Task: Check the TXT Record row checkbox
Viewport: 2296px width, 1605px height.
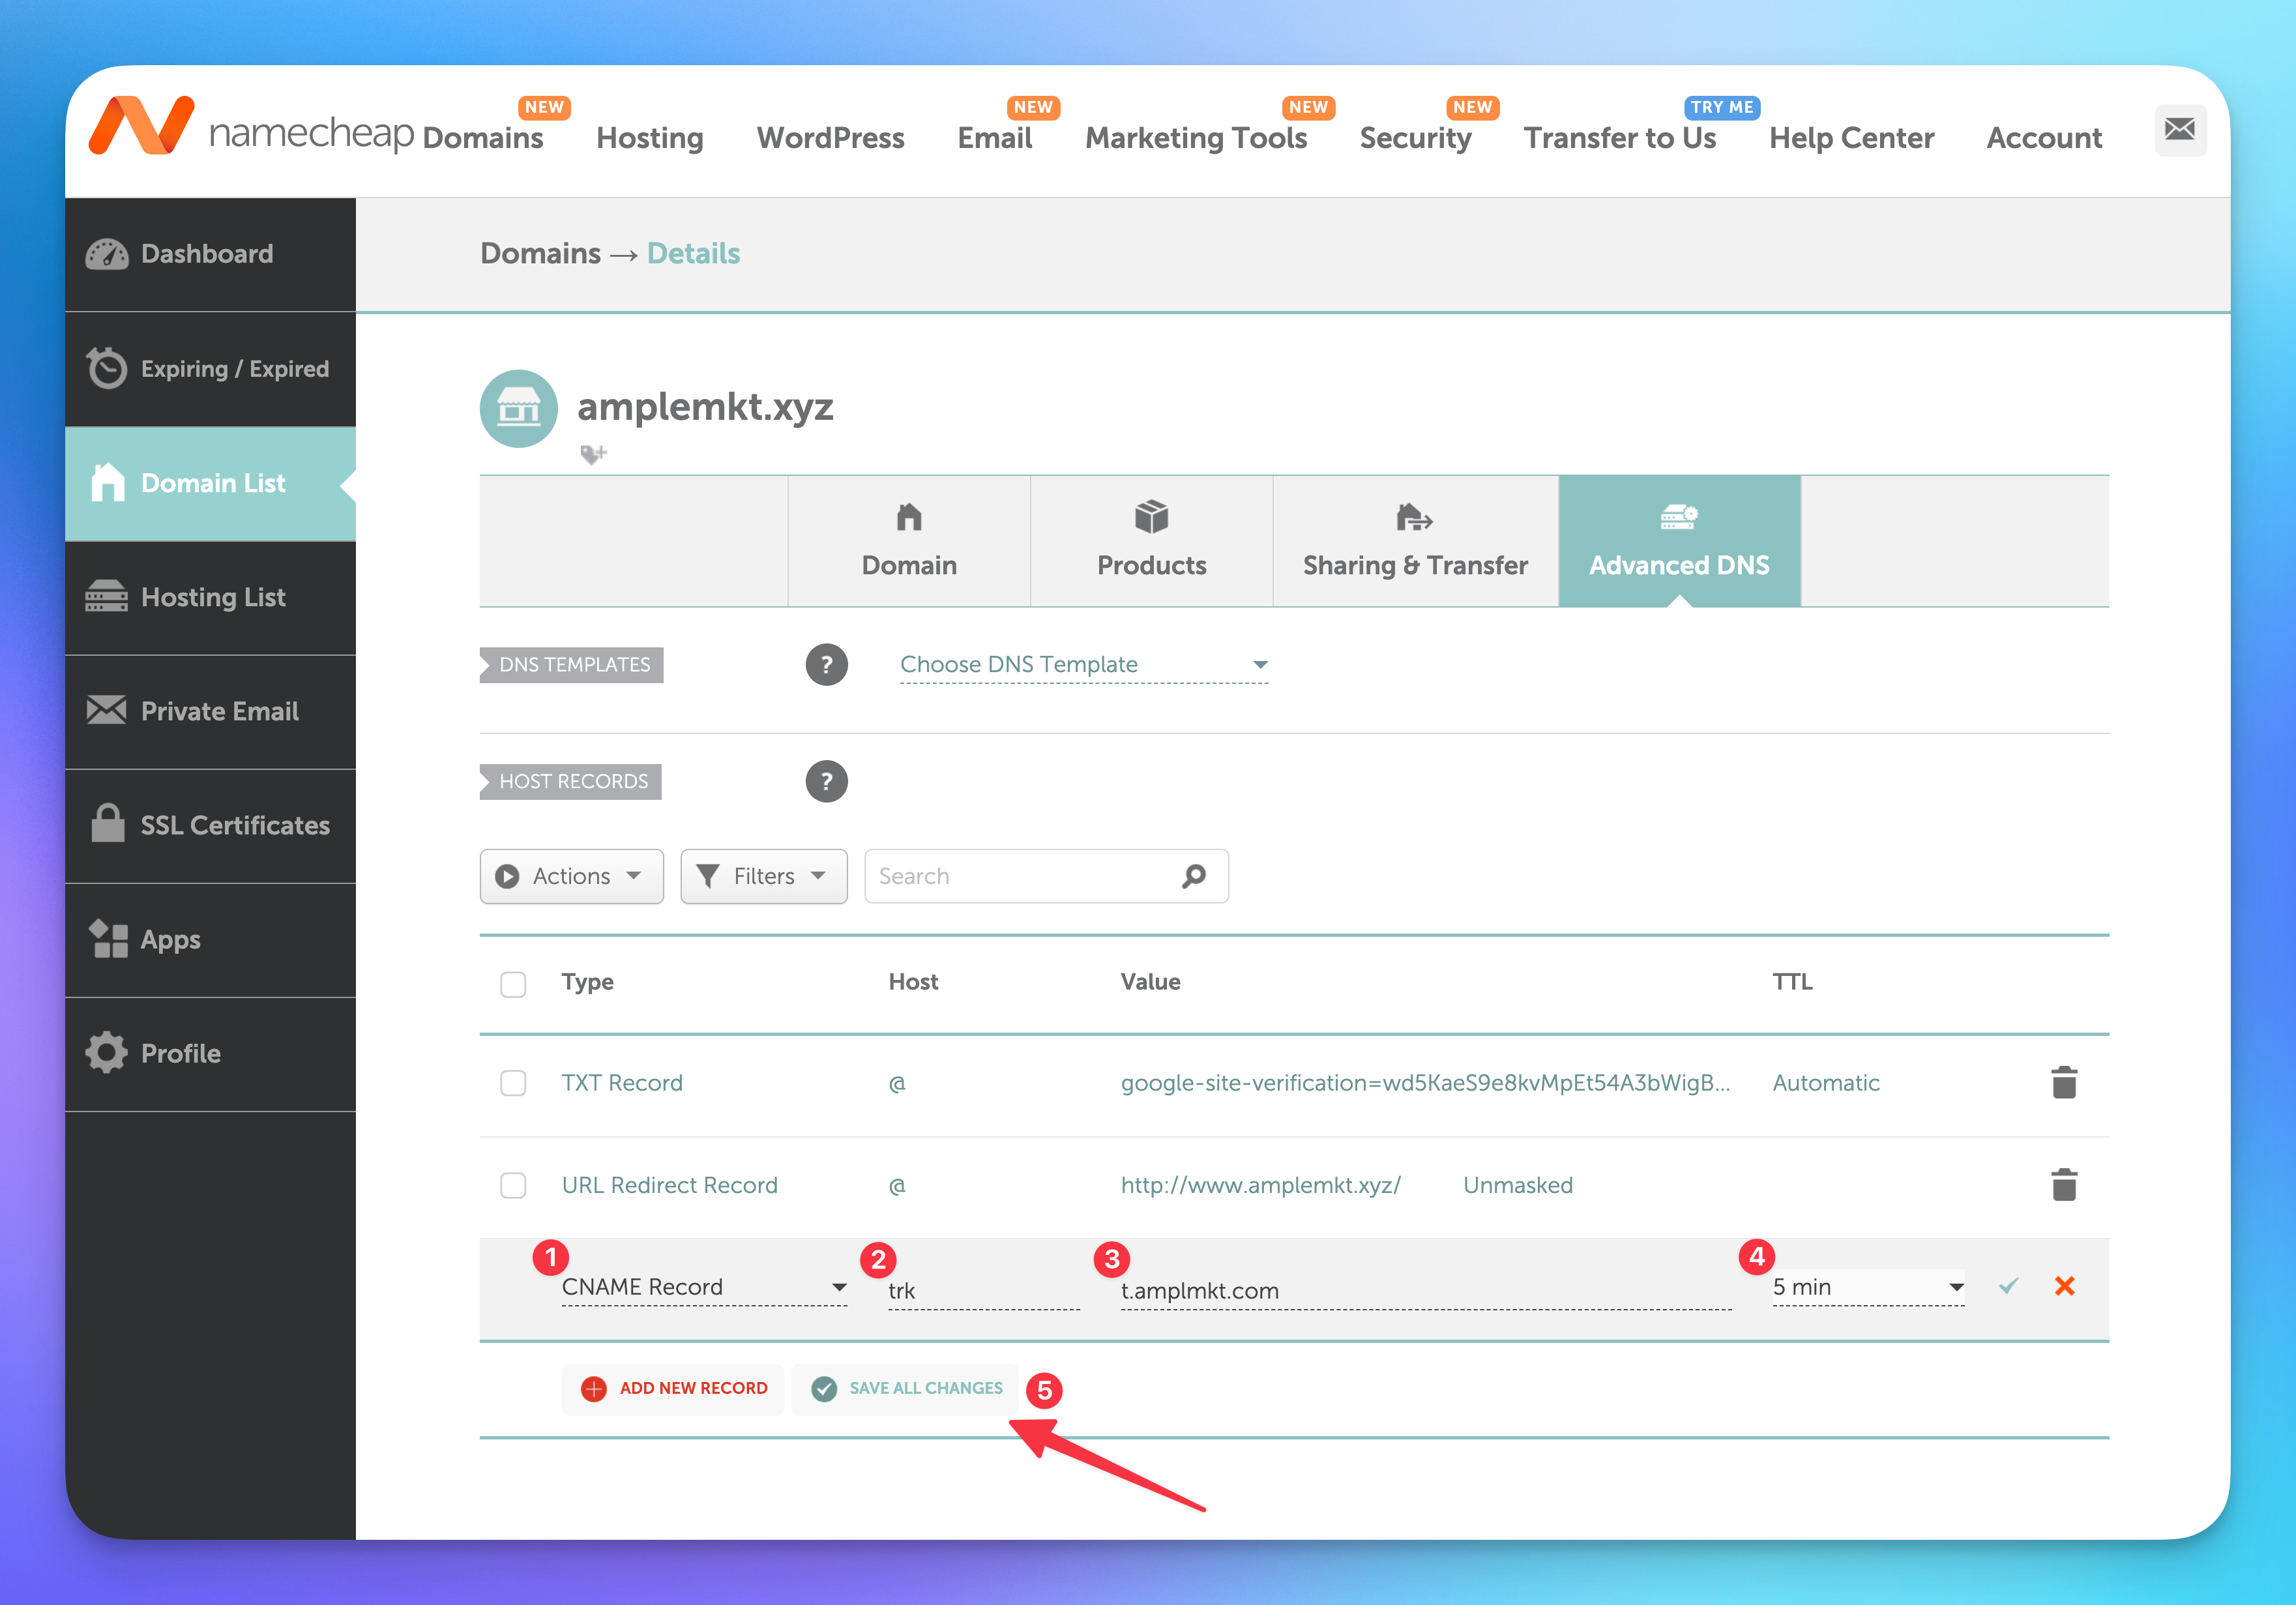Action: coord(513,1083)
